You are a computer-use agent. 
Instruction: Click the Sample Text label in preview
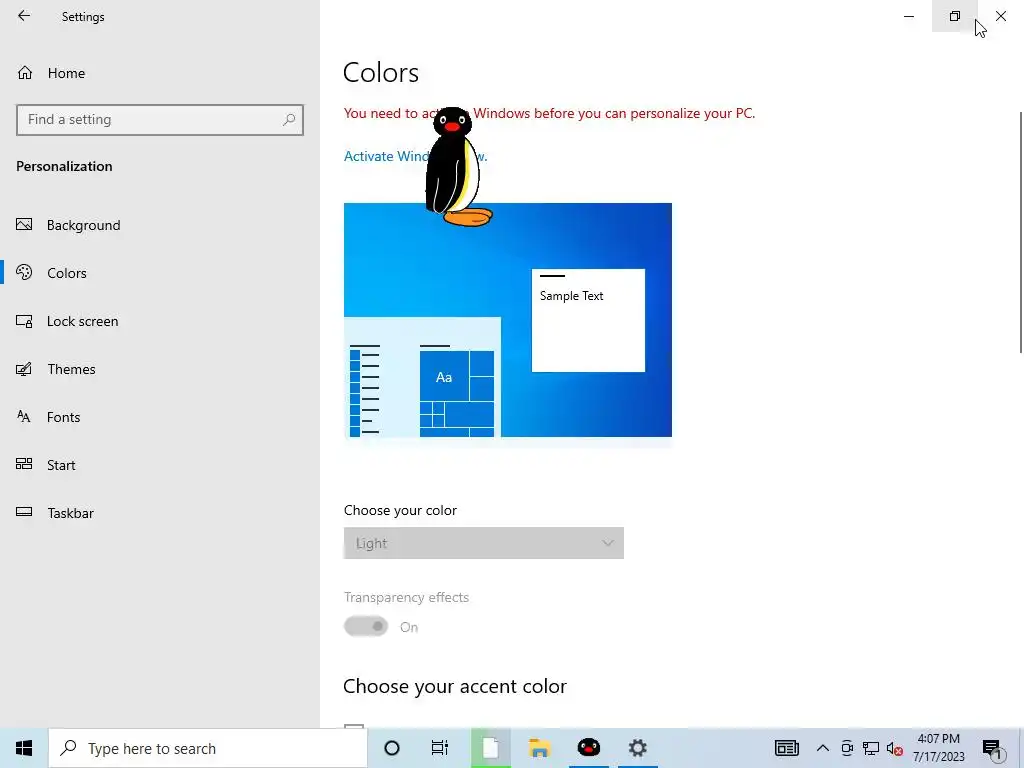coord(571,296)
